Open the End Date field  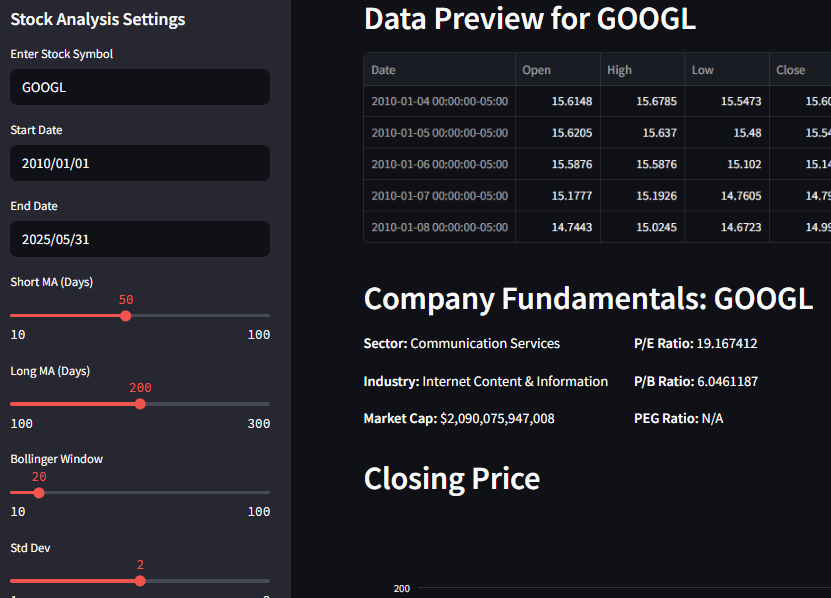140,239
